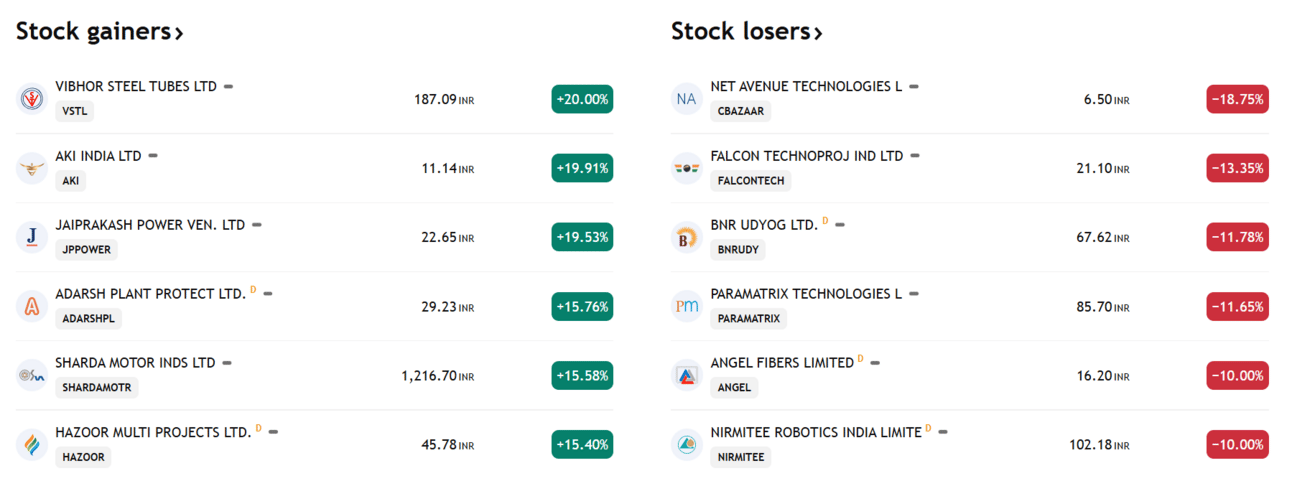Open the Stock gainers full list

coord(100,32)
